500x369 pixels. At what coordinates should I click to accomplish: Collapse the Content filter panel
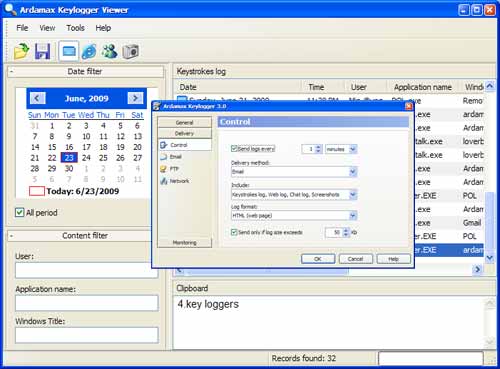(x=12, y=236)
